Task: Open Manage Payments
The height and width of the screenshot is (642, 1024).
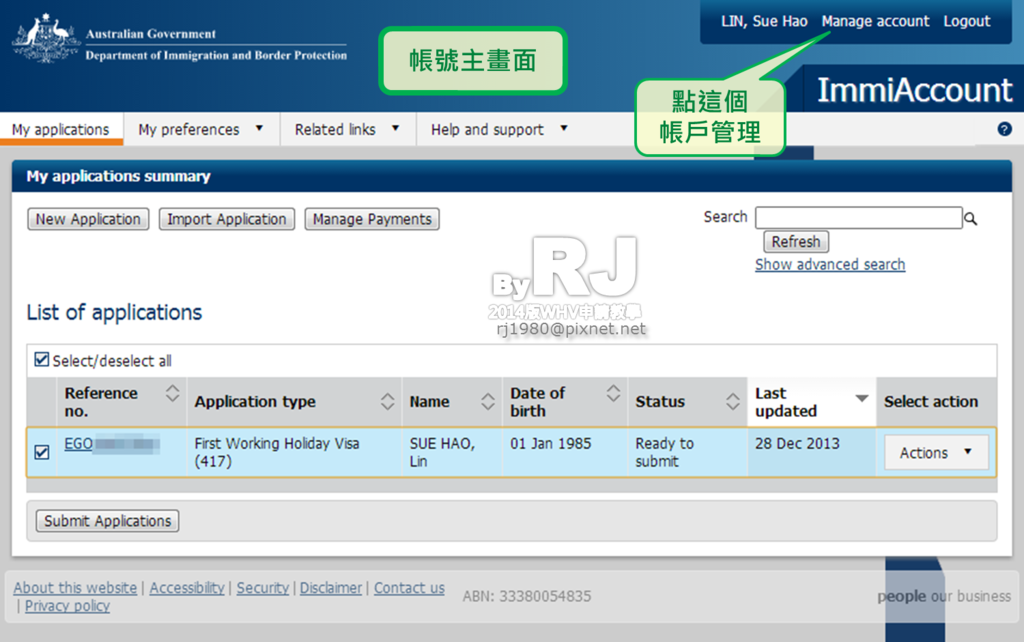Action: click(x=372, y=219)
